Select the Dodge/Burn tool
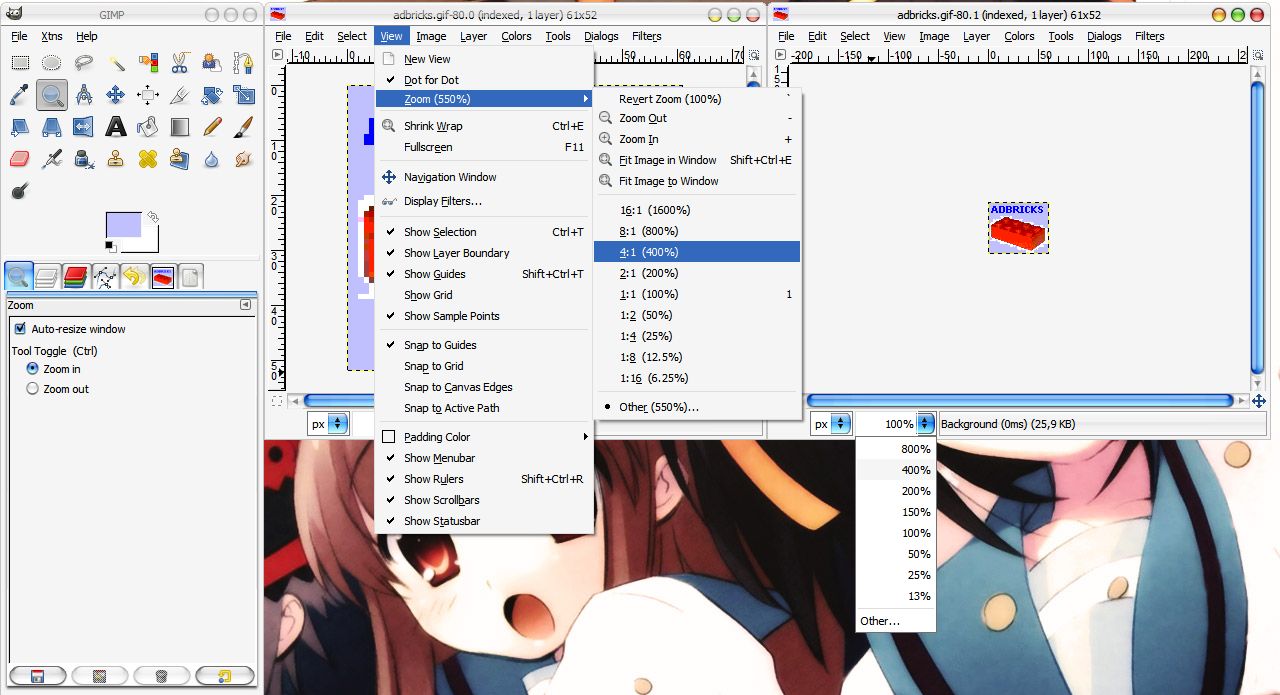 [19, 190]
